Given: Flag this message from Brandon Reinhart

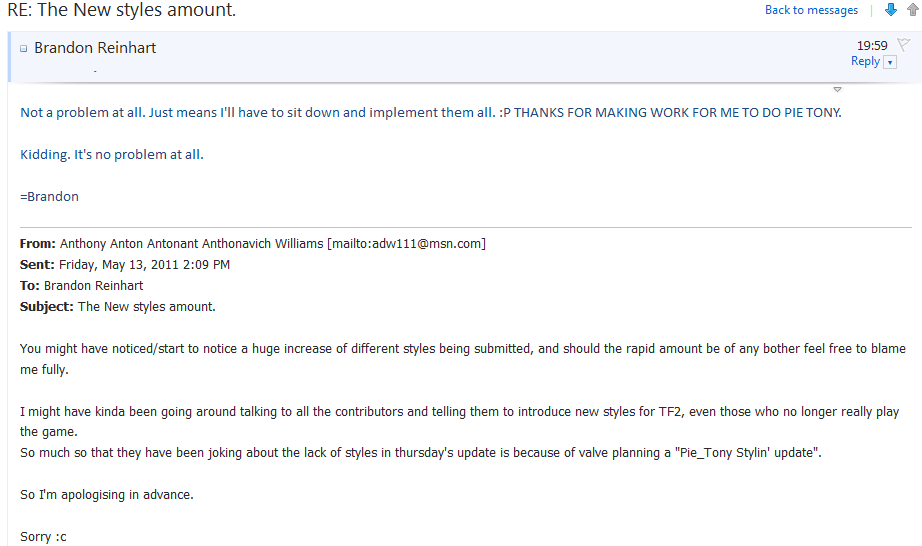Looking at the screenshot, I should tap(903, 44).
